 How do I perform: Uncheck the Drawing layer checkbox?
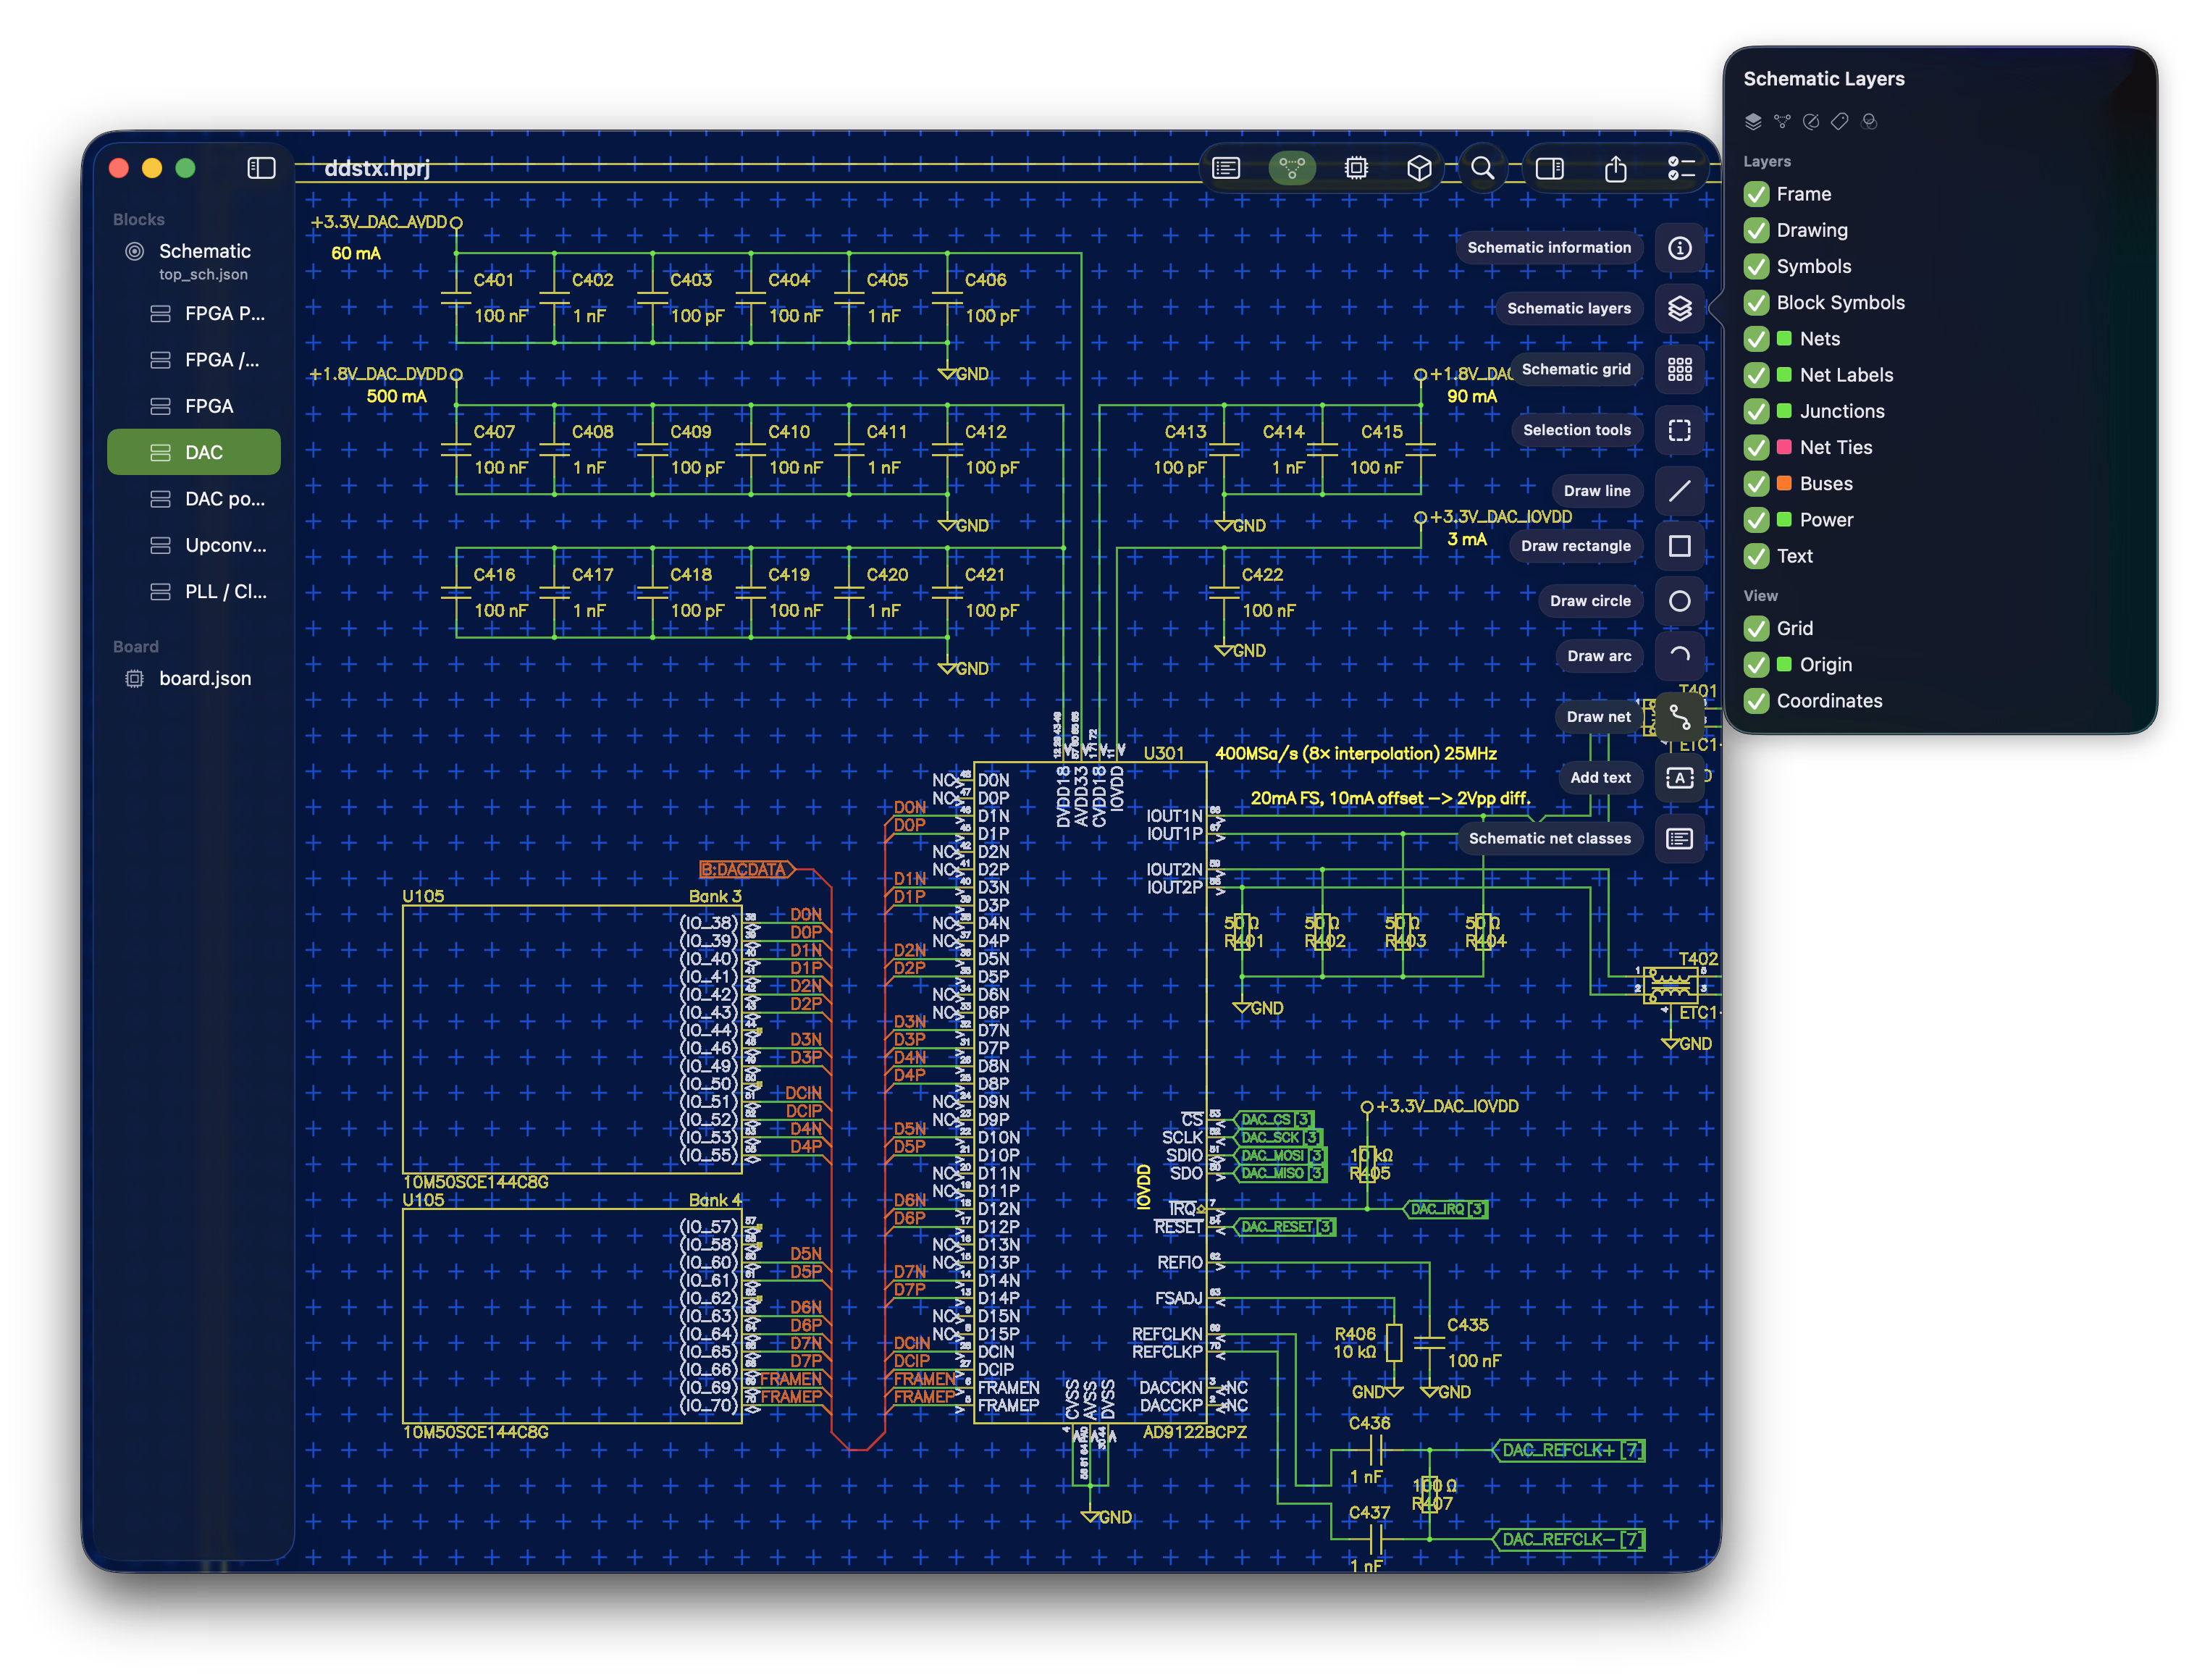tap(1755, 230)
